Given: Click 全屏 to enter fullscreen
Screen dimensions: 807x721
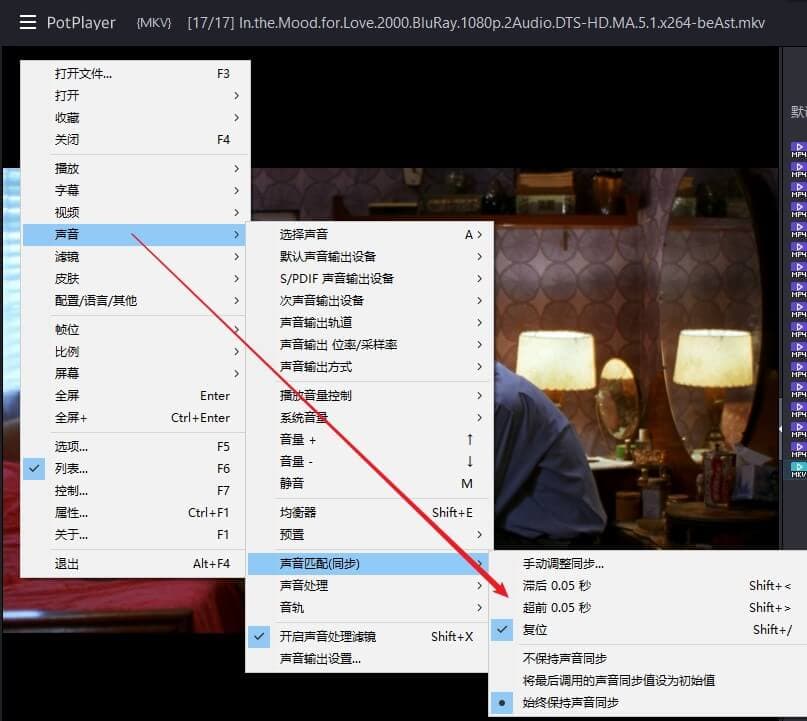Looking at the screenshot, I should pos(70,395).
